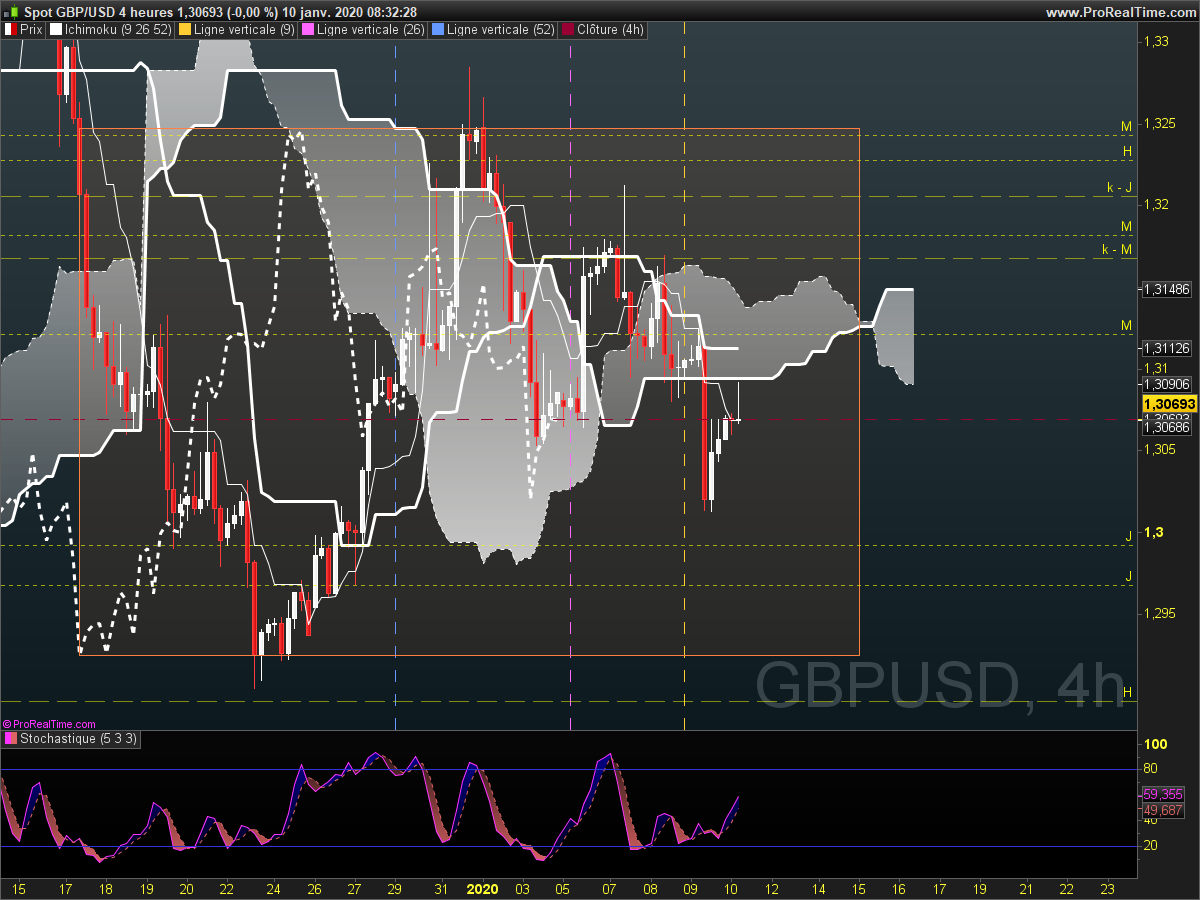Click the 1,32 price axis label

(1156, 205)
